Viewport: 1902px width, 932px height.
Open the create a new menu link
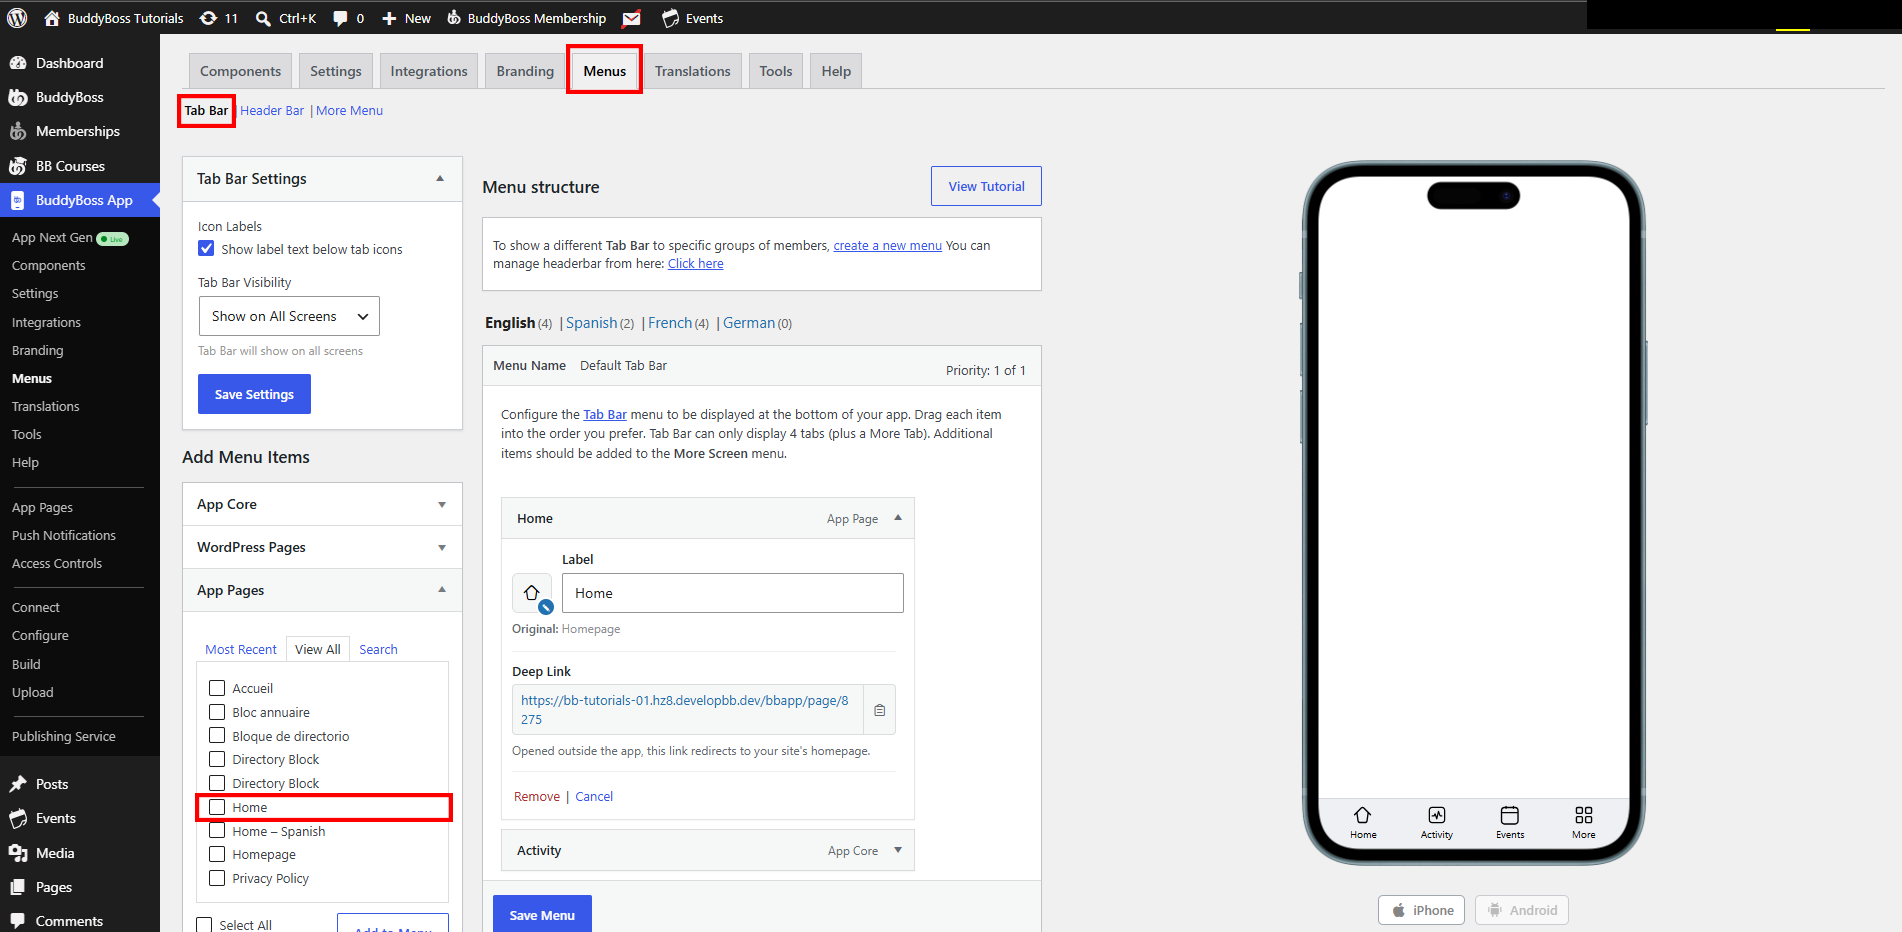[888, 245]
